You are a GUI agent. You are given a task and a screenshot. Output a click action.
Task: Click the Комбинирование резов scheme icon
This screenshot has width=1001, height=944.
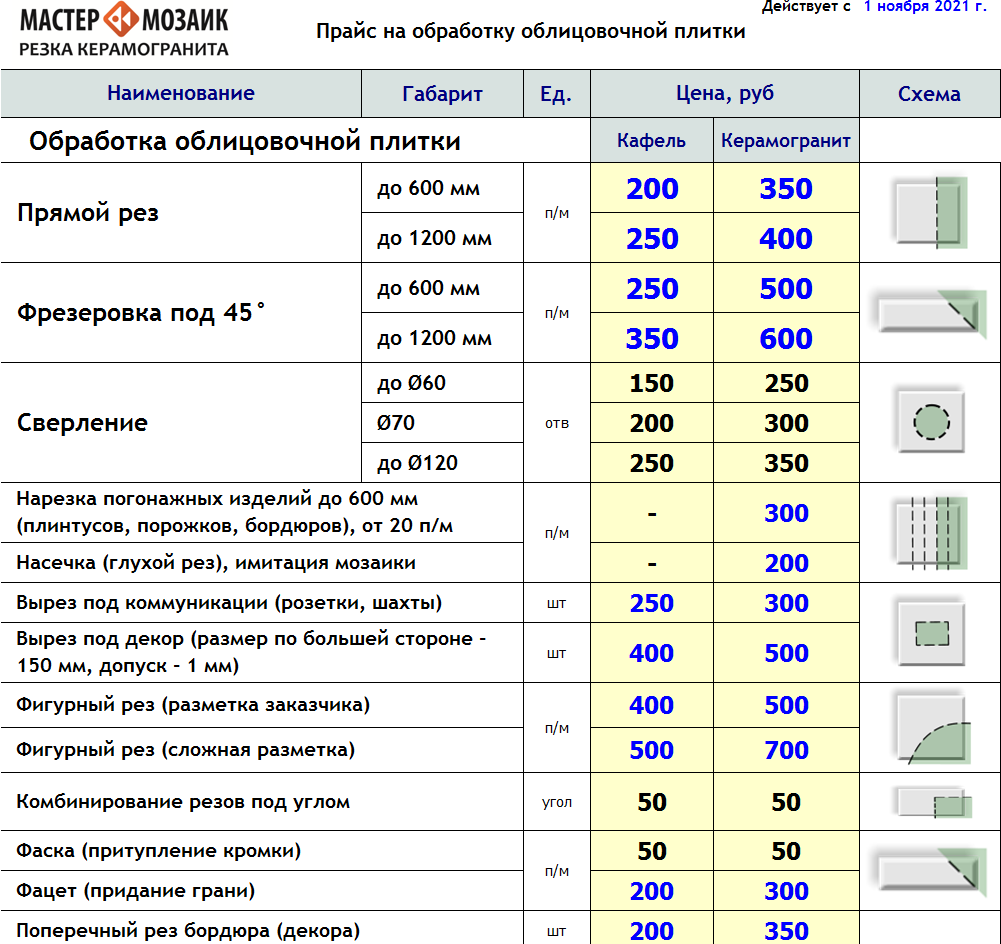click(x=930, y=803)
